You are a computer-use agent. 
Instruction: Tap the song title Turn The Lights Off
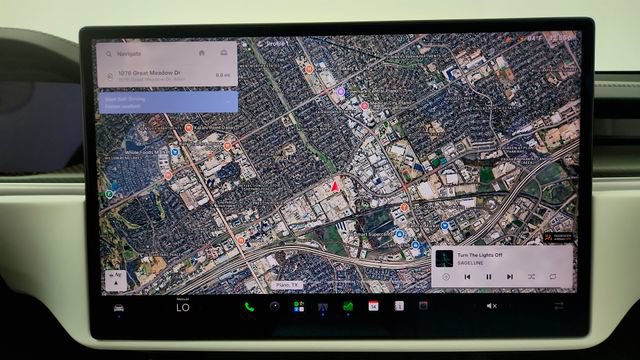(480, 255)
